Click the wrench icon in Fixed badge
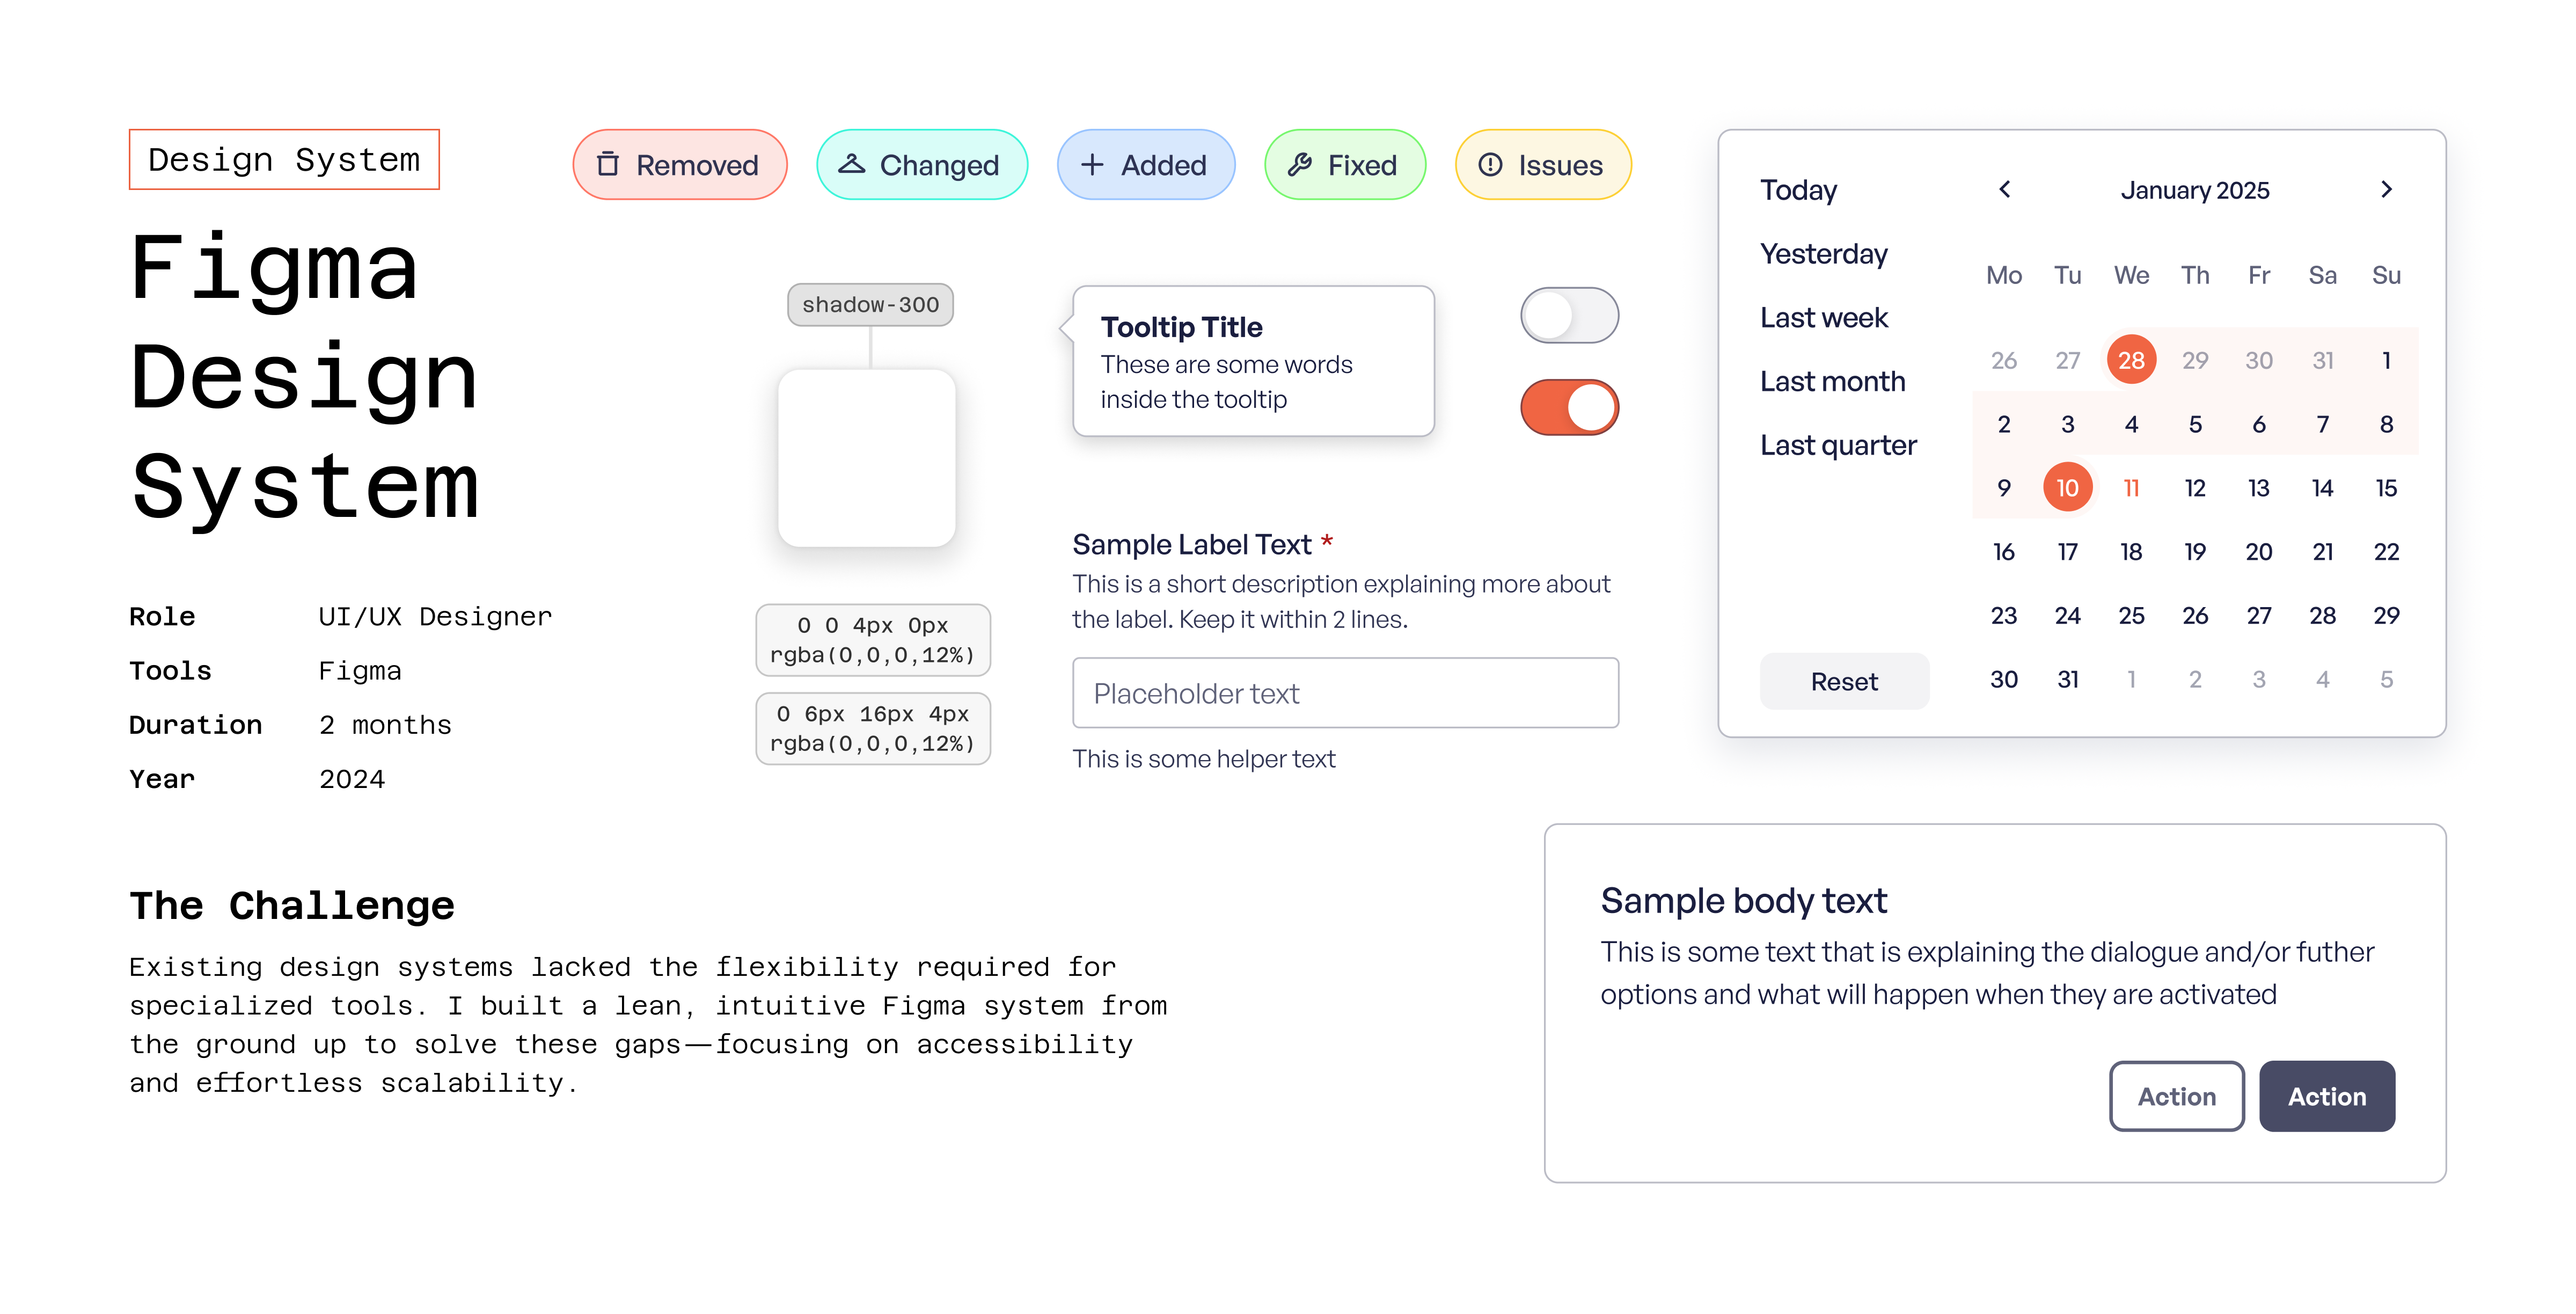The height and width of the screenshot is (1314, 2576). click(x=1299, y=165)
